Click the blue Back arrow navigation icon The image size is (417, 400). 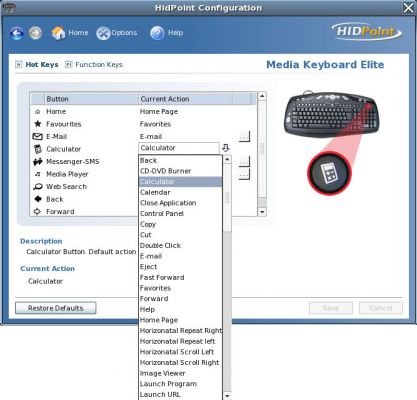(x=17, y=33)
